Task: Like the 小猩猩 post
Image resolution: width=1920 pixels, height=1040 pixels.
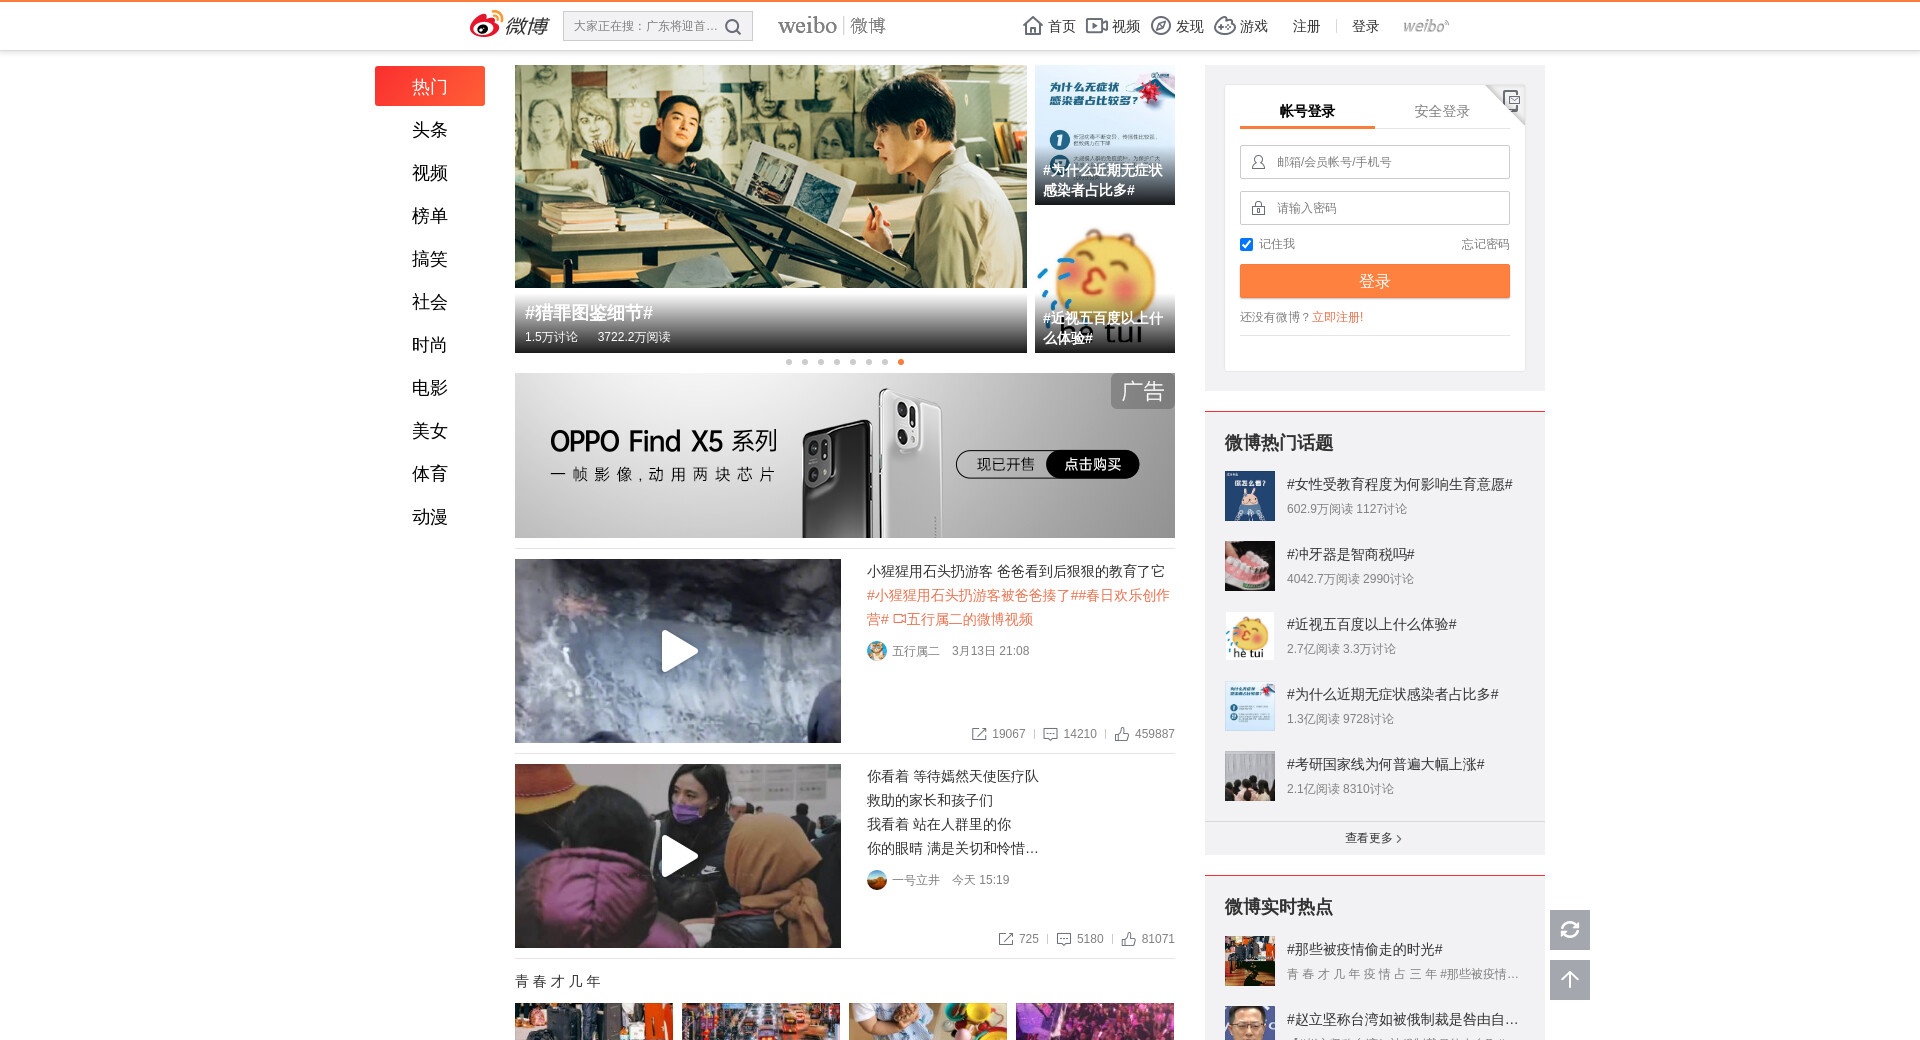Action: pos(1122,734)
